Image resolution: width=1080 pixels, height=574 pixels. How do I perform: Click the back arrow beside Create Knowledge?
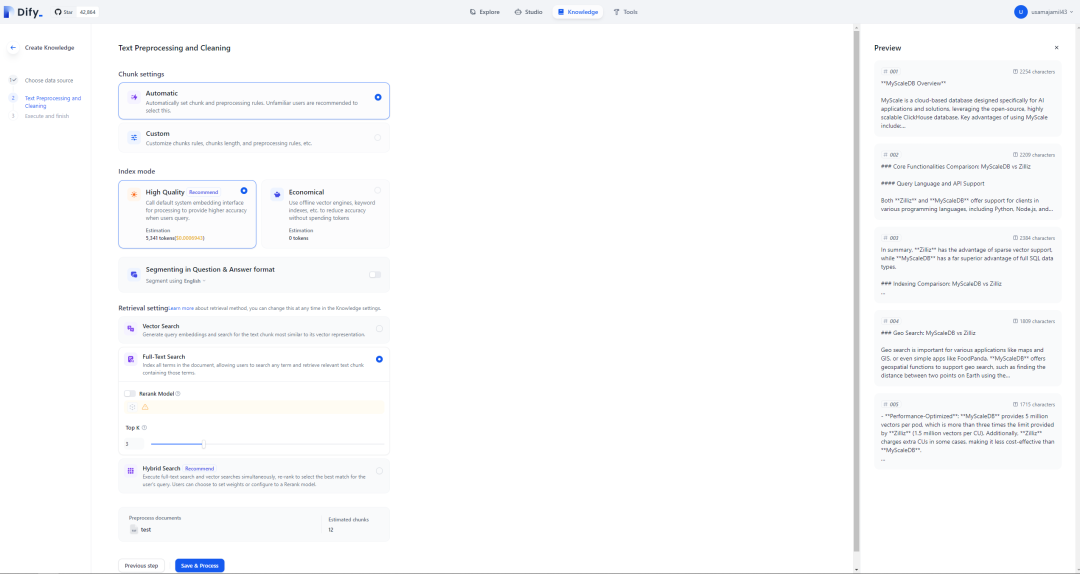[13, 47]
